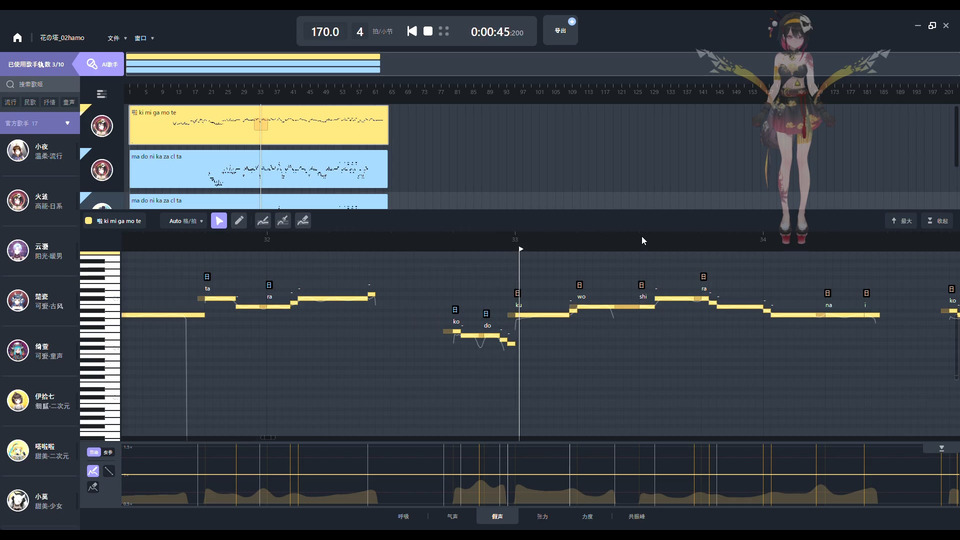Filter singers by 童声 tag
The width and height of the screenshot is (960, 540).
[69, 102]
